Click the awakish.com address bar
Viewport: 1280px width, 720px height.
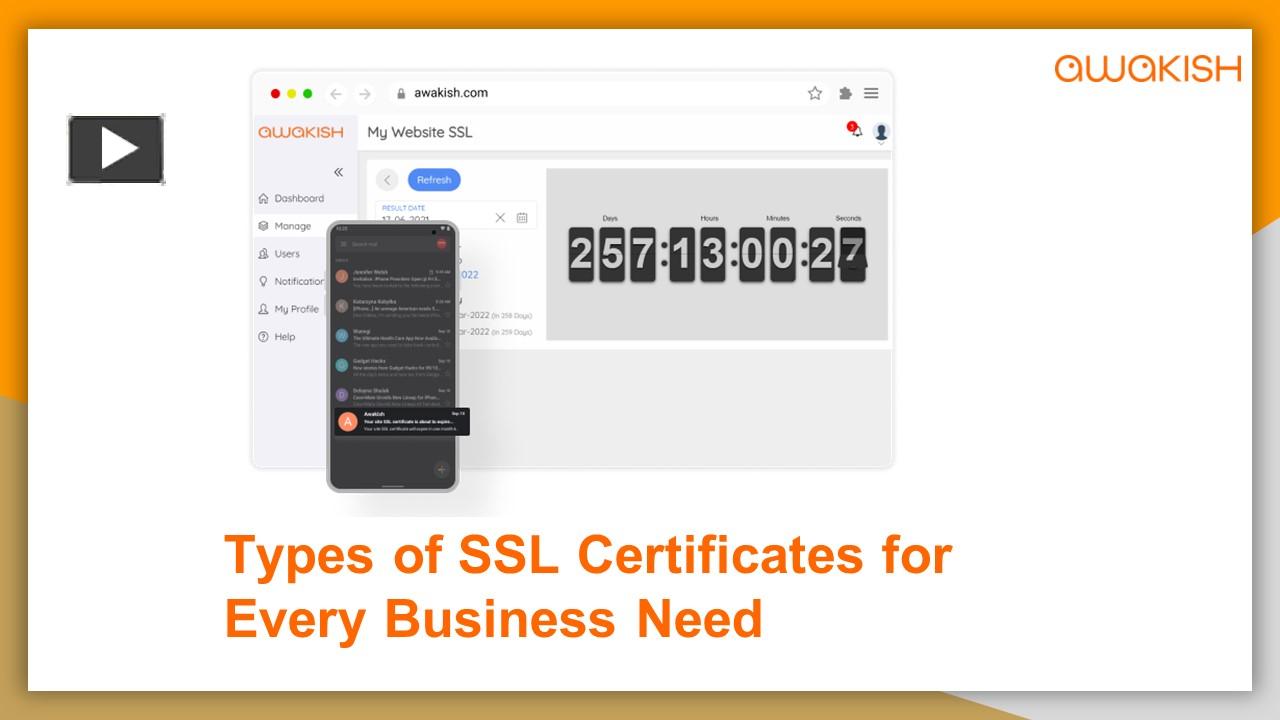(450, 92)
